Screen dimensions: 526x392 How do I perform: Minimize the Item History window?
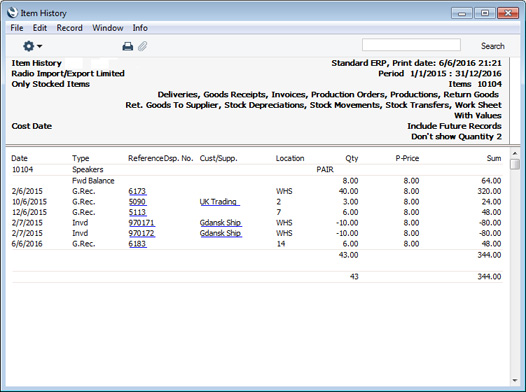462,13
